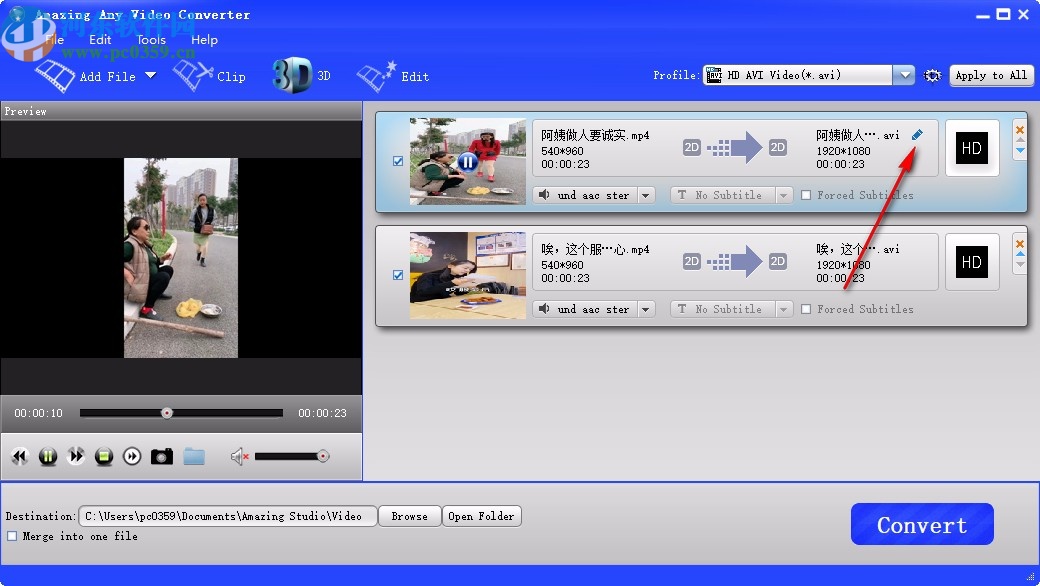Click the Apply to All button
1040x586 pixels.
click(x=991, y=75)
